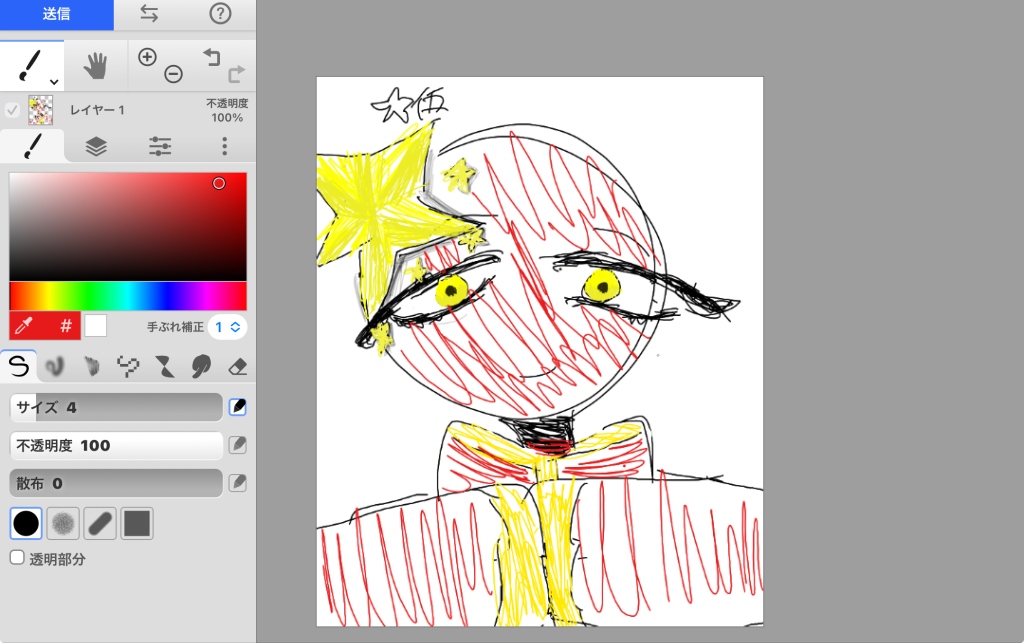Click the rainbow hue slider bar
Screen dimensions: 1024x643
(x=128, y=296)
